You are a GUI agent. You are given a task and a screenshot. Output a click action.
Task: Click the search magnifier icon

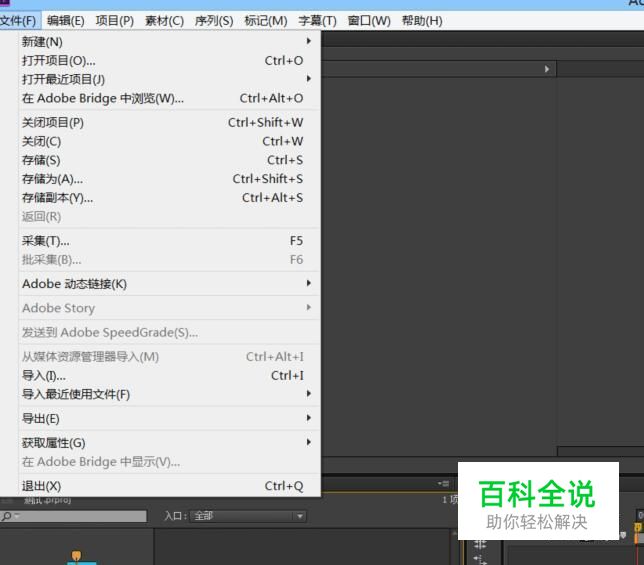pos(7,516)
